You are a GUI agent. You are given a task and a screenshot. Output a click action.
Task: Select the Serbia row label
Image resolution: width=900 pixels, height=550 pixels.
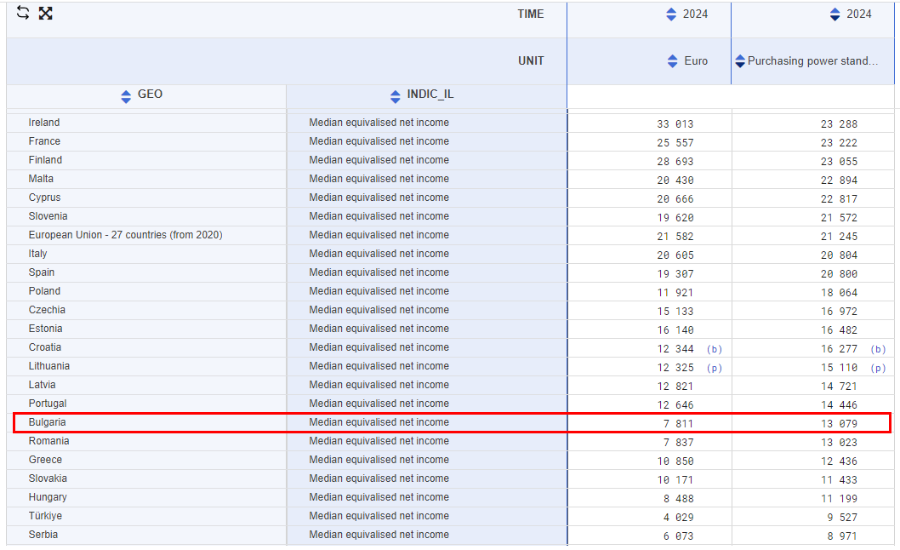[x=43, y=534]
